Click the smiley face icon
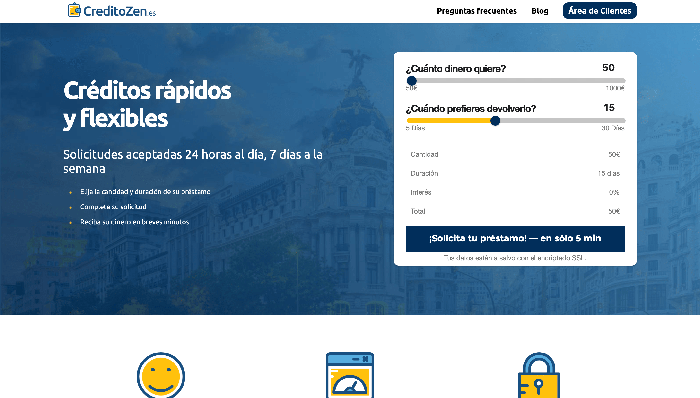Viewport: 700px width, 398px height. tap(161, 375)
